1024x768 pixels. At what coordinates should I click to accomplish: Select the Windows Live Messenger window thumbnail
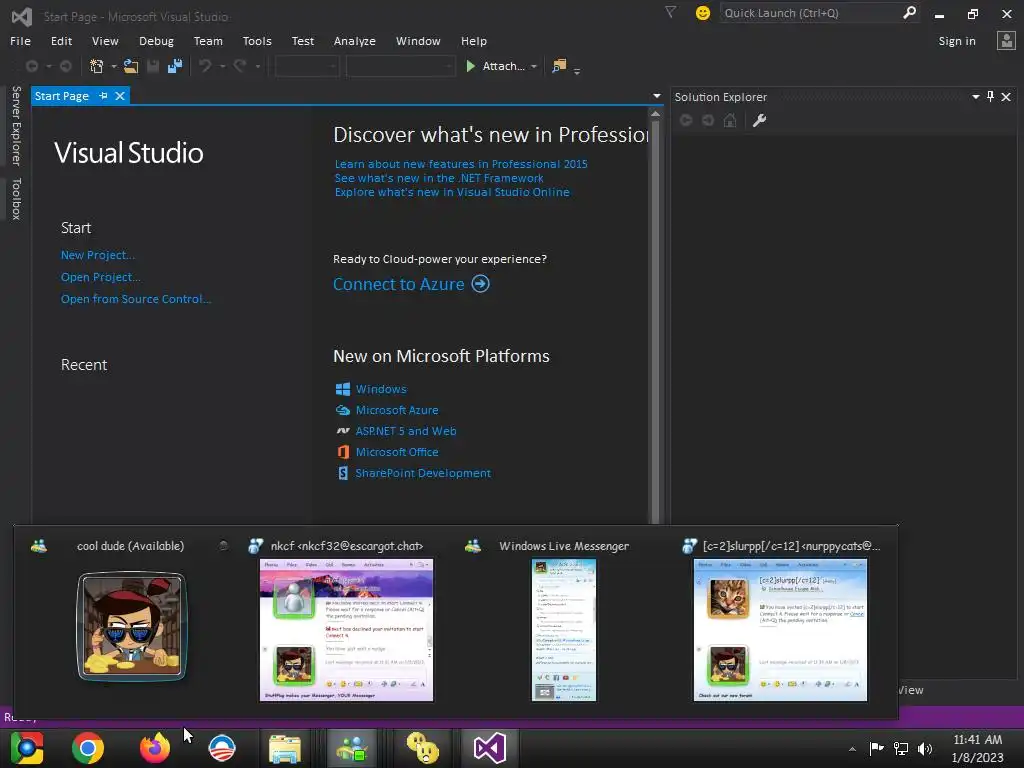pos(564,630)
